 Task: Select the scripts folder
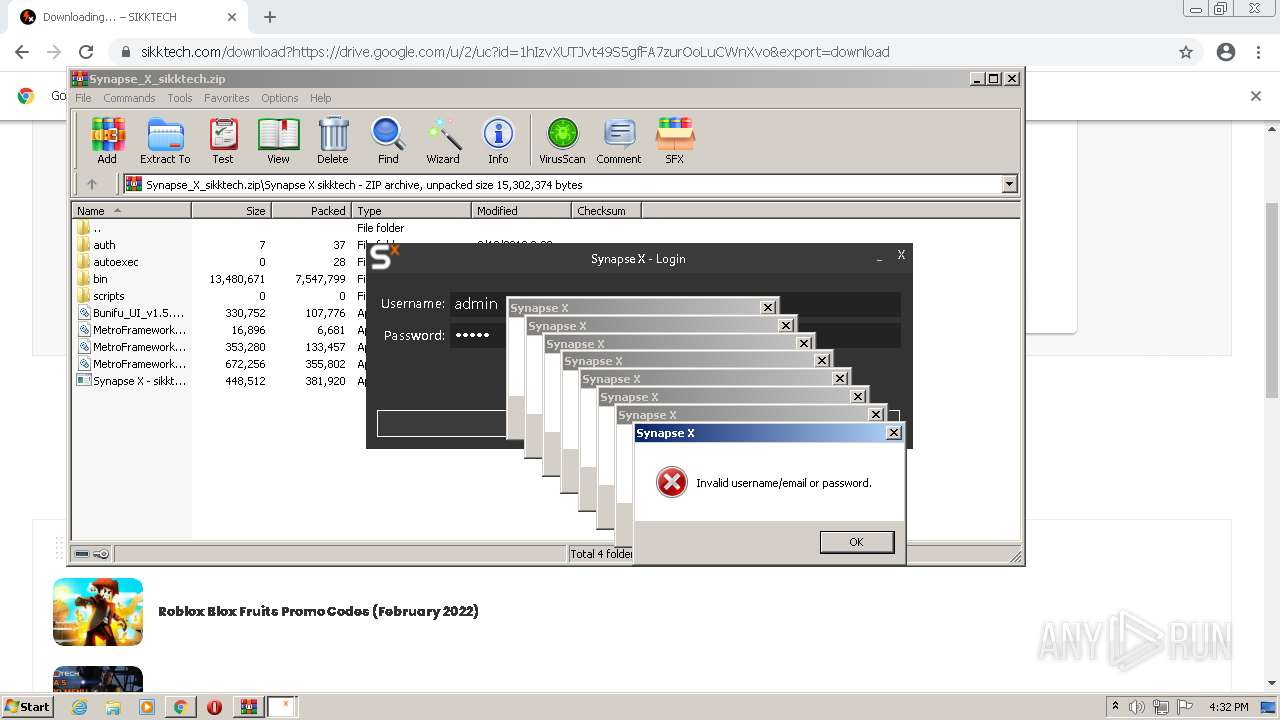[108, 296]
